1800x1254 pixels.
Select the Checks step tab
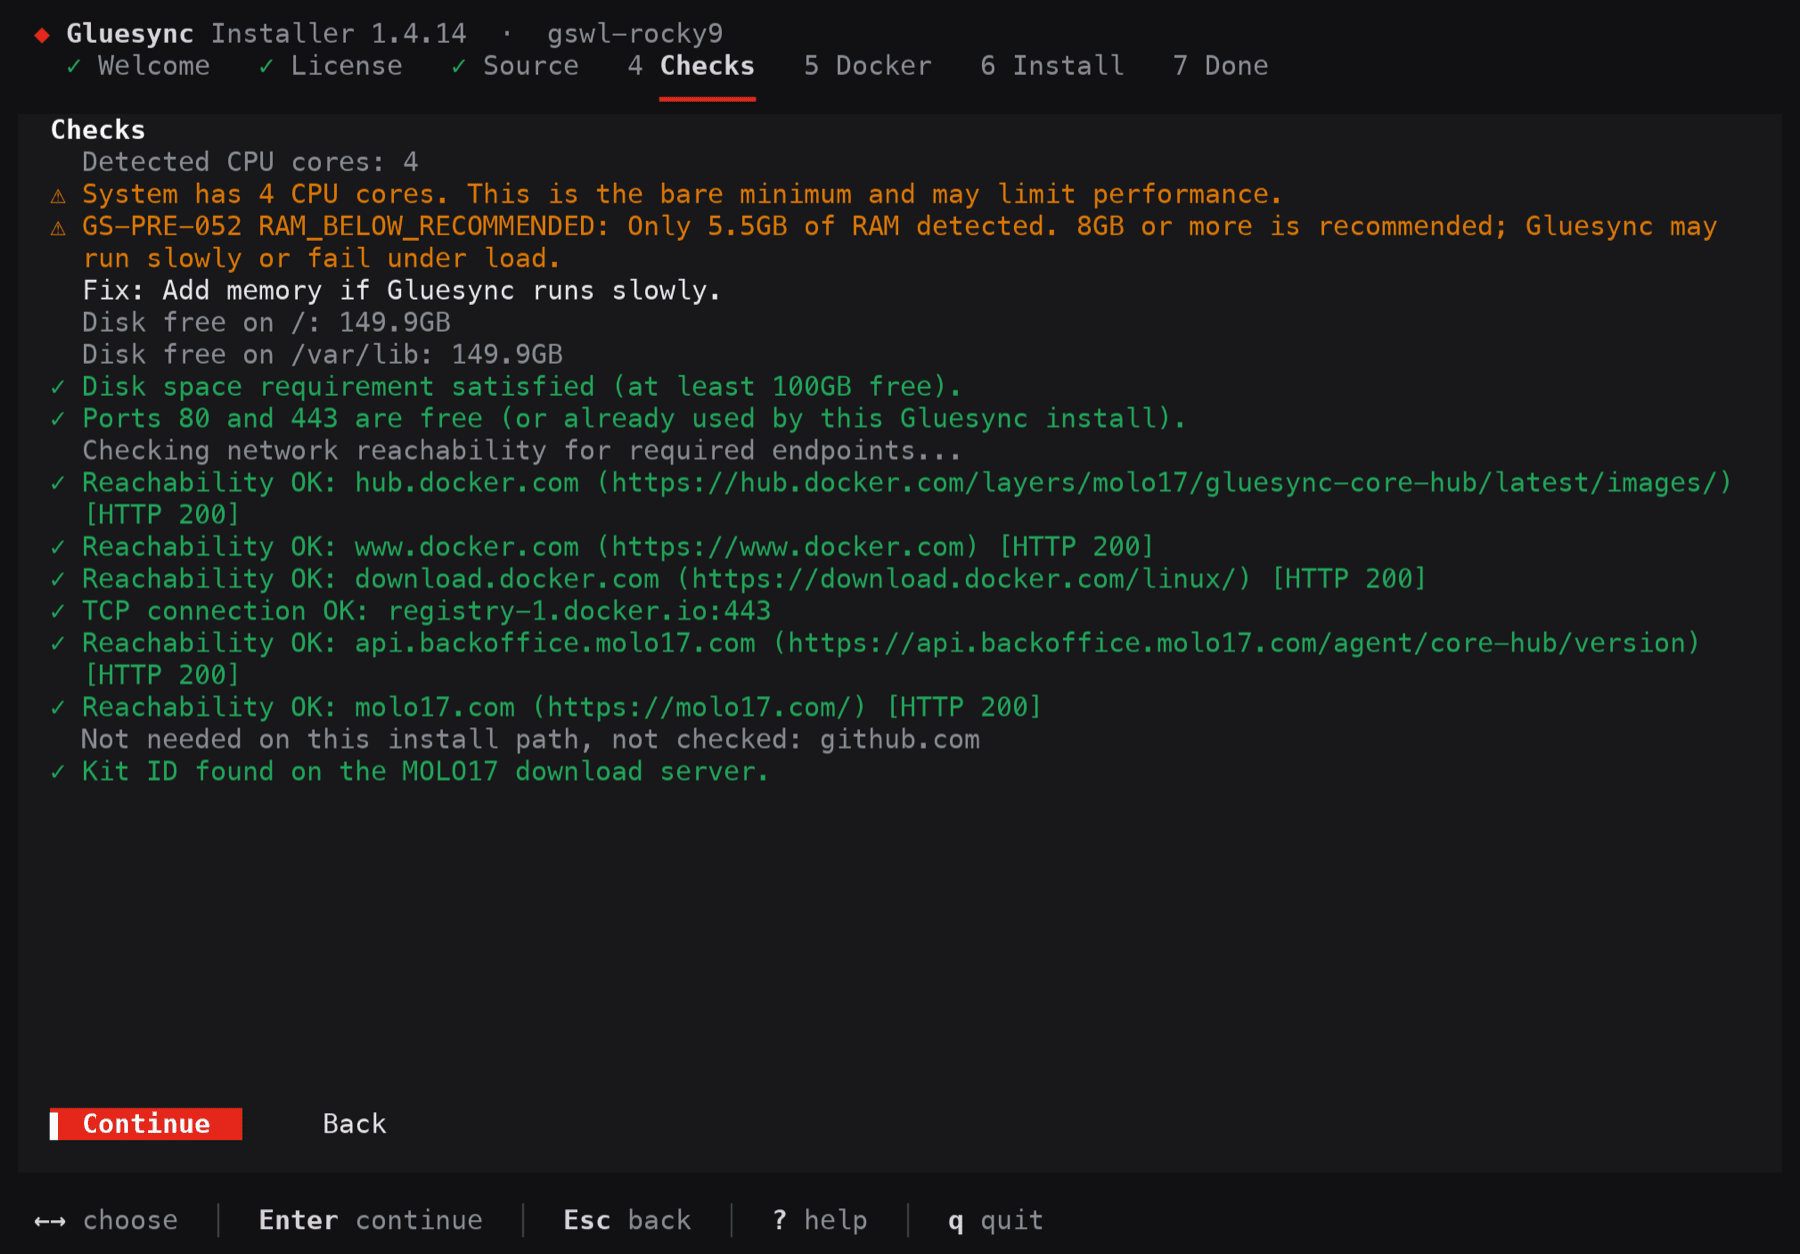coord(691,66)
